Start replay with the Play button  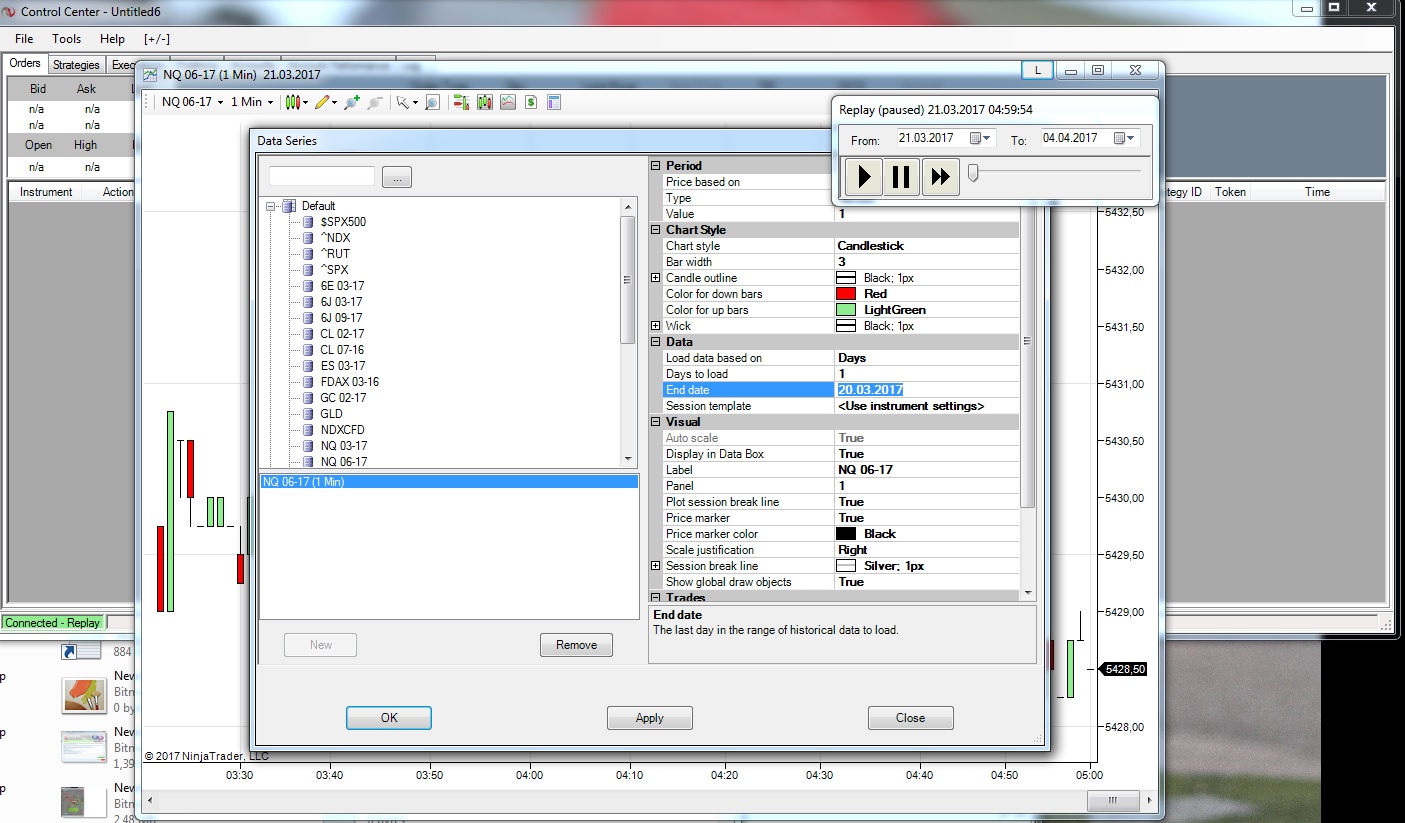[864, 177]
